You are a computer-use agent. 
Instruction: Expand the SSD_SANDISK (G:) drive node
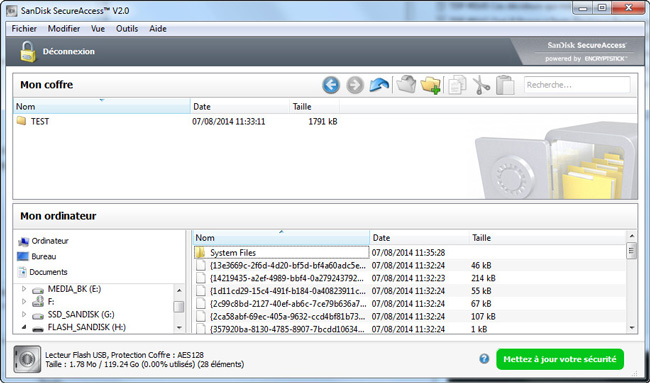point(24,314)
